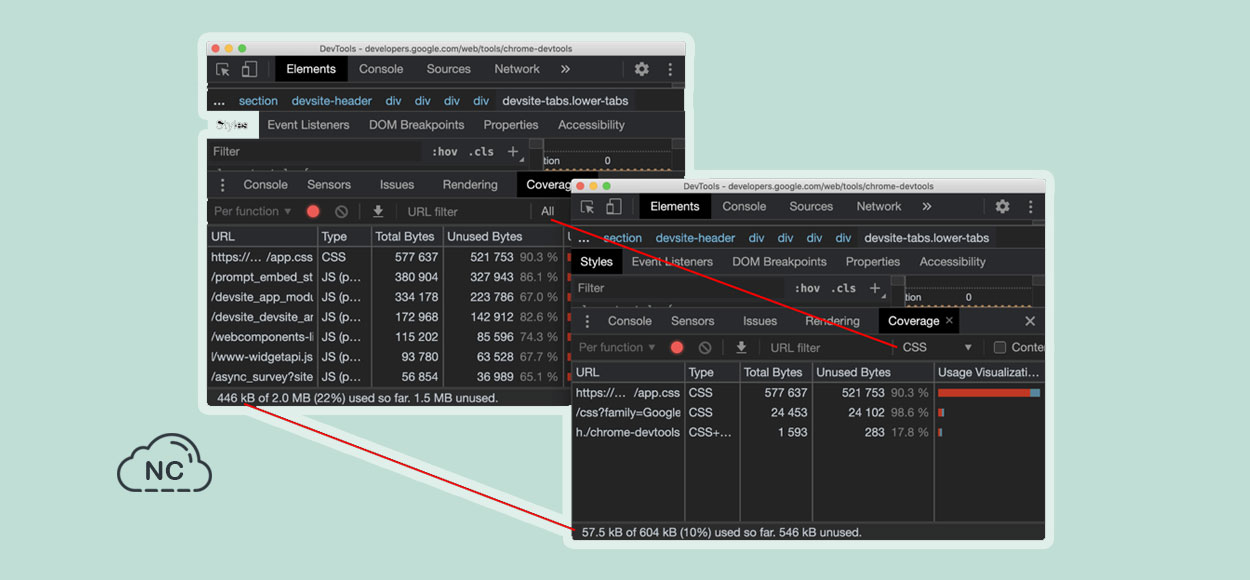This screenshot has width=1250, height=580.
Task: Click clear coverage icon in front window
Action: (705, 347)
